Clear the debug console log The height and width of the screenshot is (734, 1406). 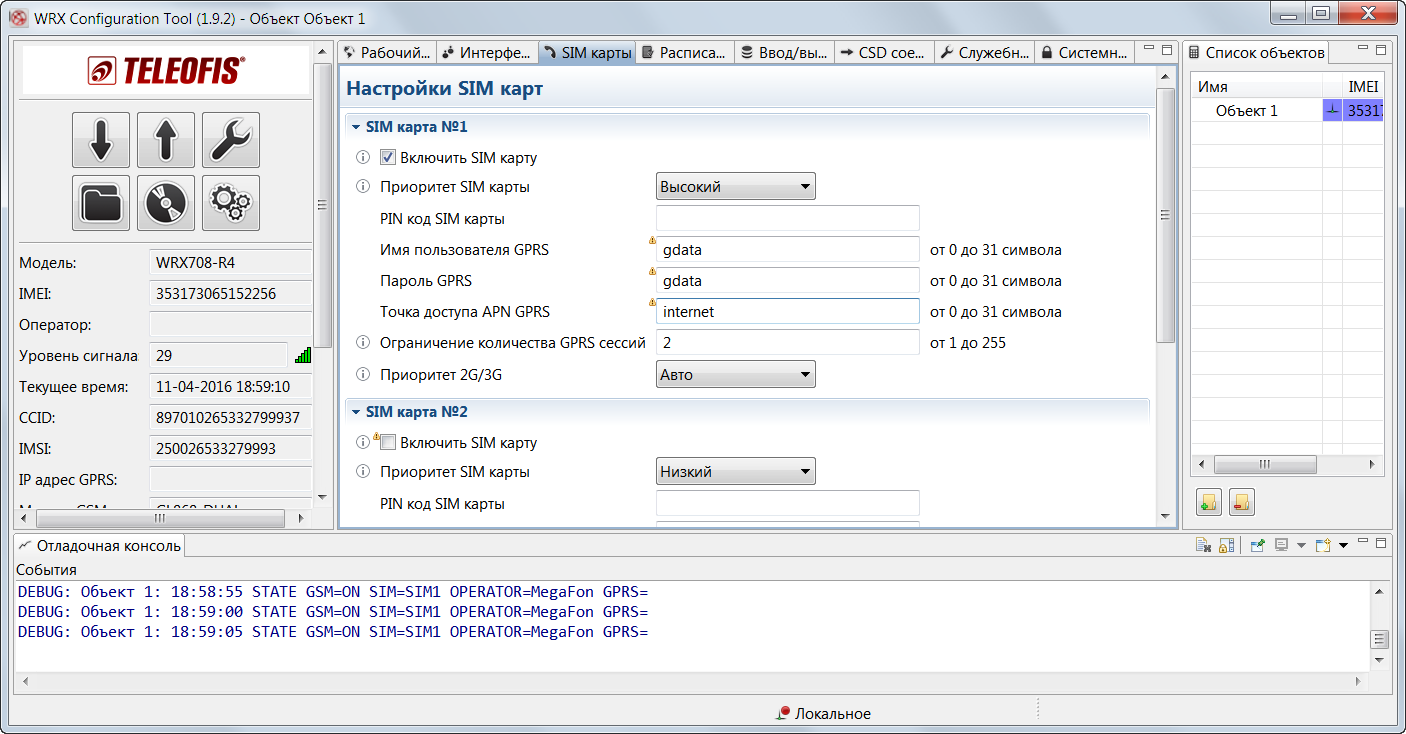tap(1205, 543)
